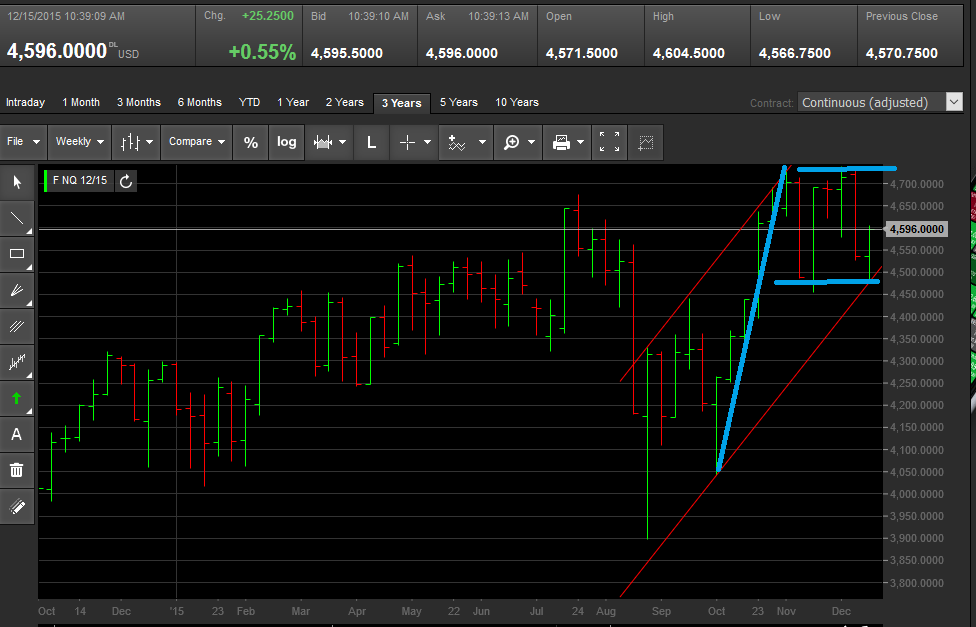
Task: Expand the Continuous (adjusted) contract dropdown
Action: click(880, 102)
